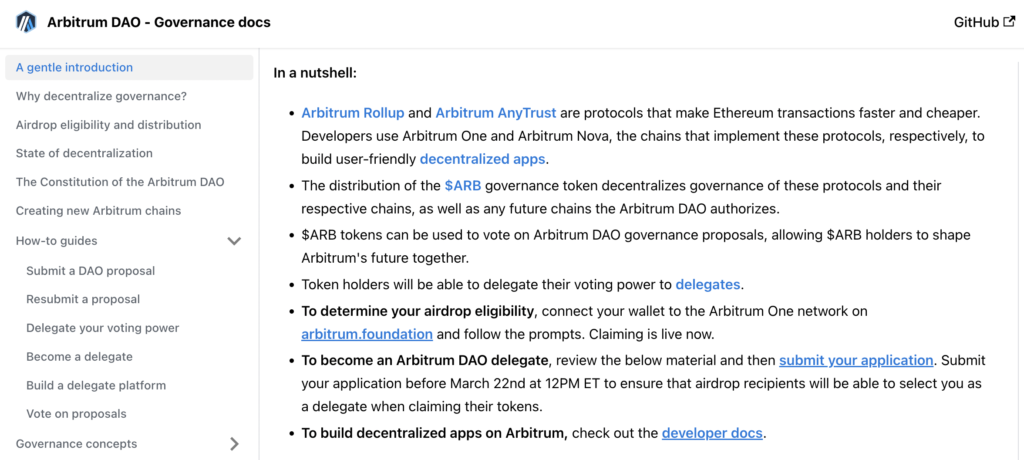Open Delegate your voting power guide
This screenshot has width=1024, height=460.
coord(102,328)
